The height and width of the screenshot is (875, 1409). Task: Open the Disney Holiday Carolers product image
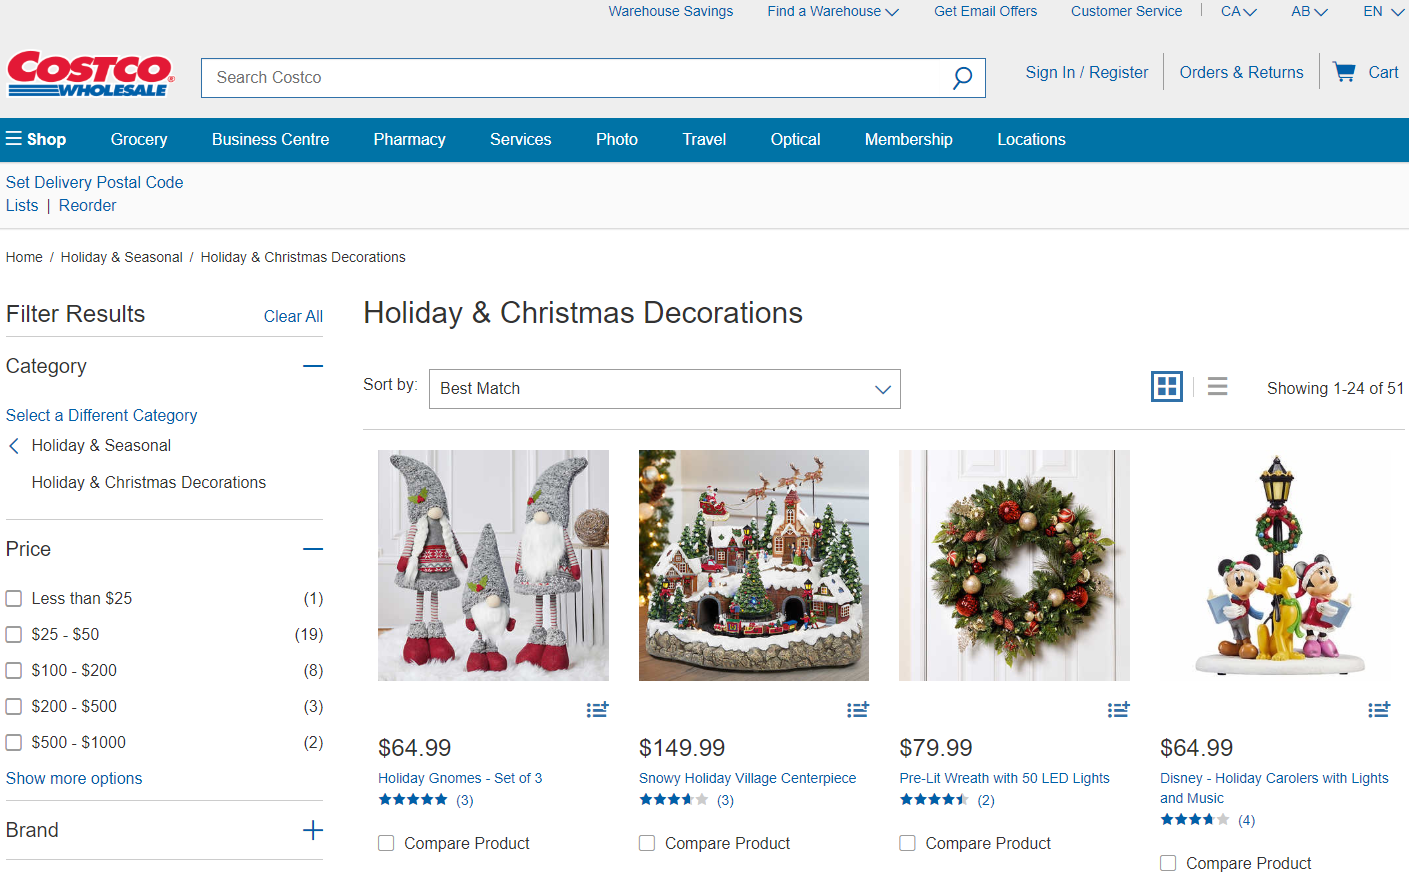1275,566
